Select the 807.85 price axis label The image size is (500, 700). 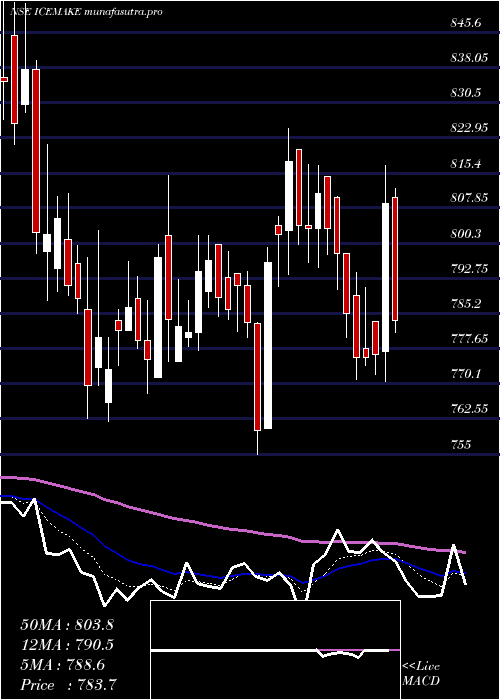coord(469,198)
